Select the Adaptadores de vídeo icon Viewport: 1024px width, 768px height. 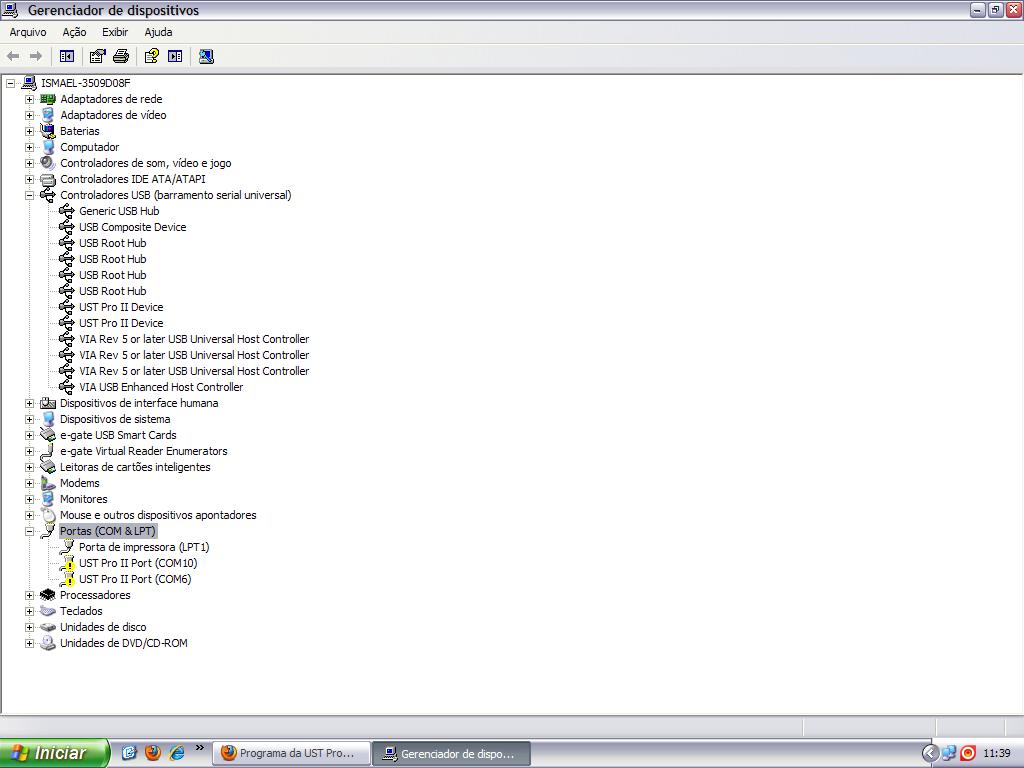tap(48, 115)
